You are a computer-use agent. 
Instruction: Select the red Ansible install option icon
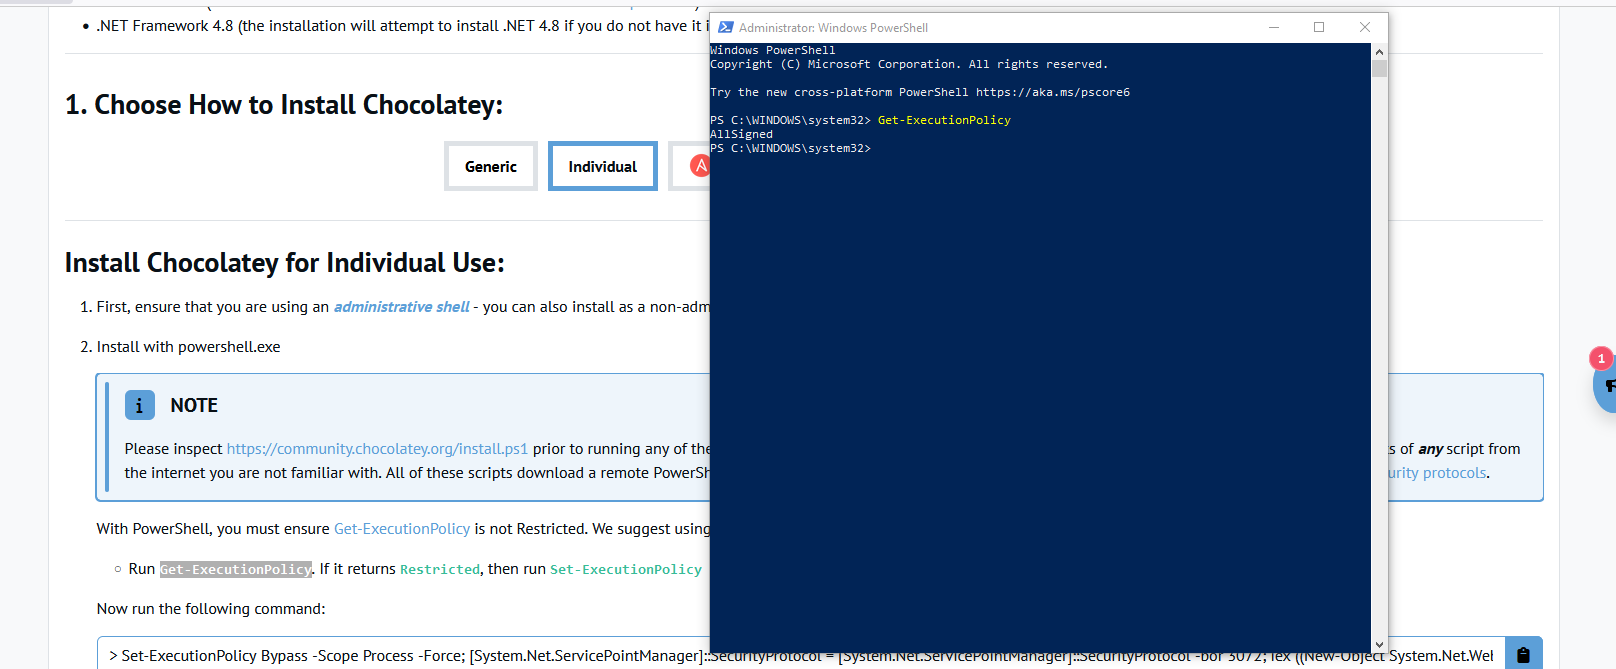coord(700,166)
